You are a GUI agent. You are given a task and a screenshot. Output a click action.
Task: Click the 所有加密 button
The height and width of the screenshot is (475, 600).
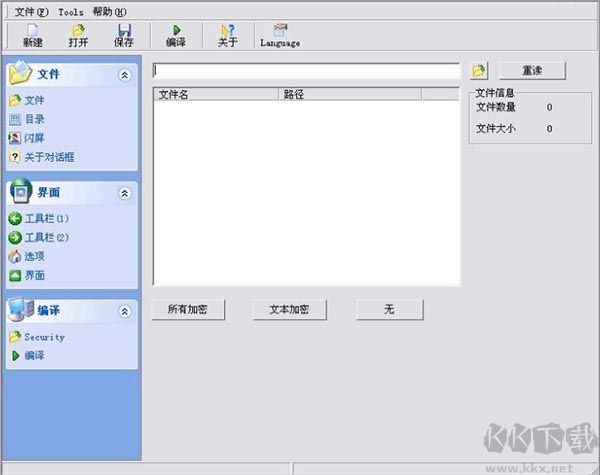188,309
